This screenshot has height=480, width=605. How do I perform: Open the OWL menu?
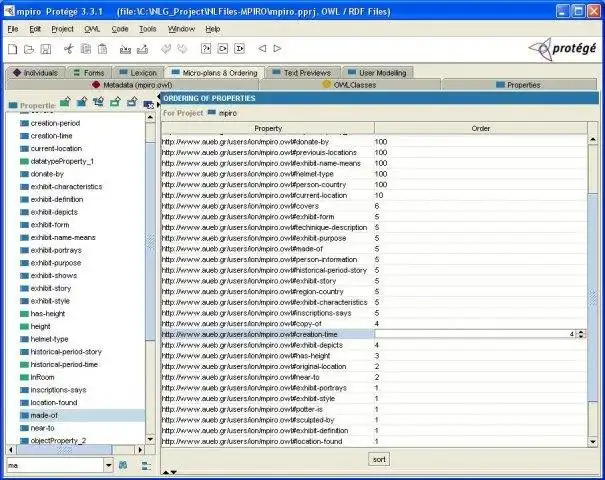tap(92, 29)
